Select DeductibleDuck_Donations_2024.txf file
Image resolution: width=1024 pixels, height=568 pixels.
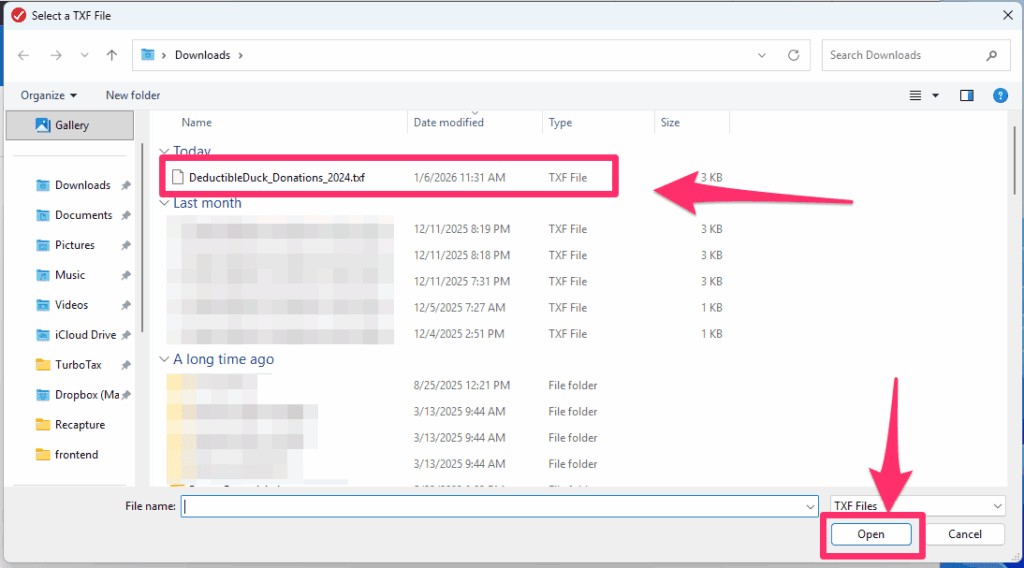tap(276, 177)
